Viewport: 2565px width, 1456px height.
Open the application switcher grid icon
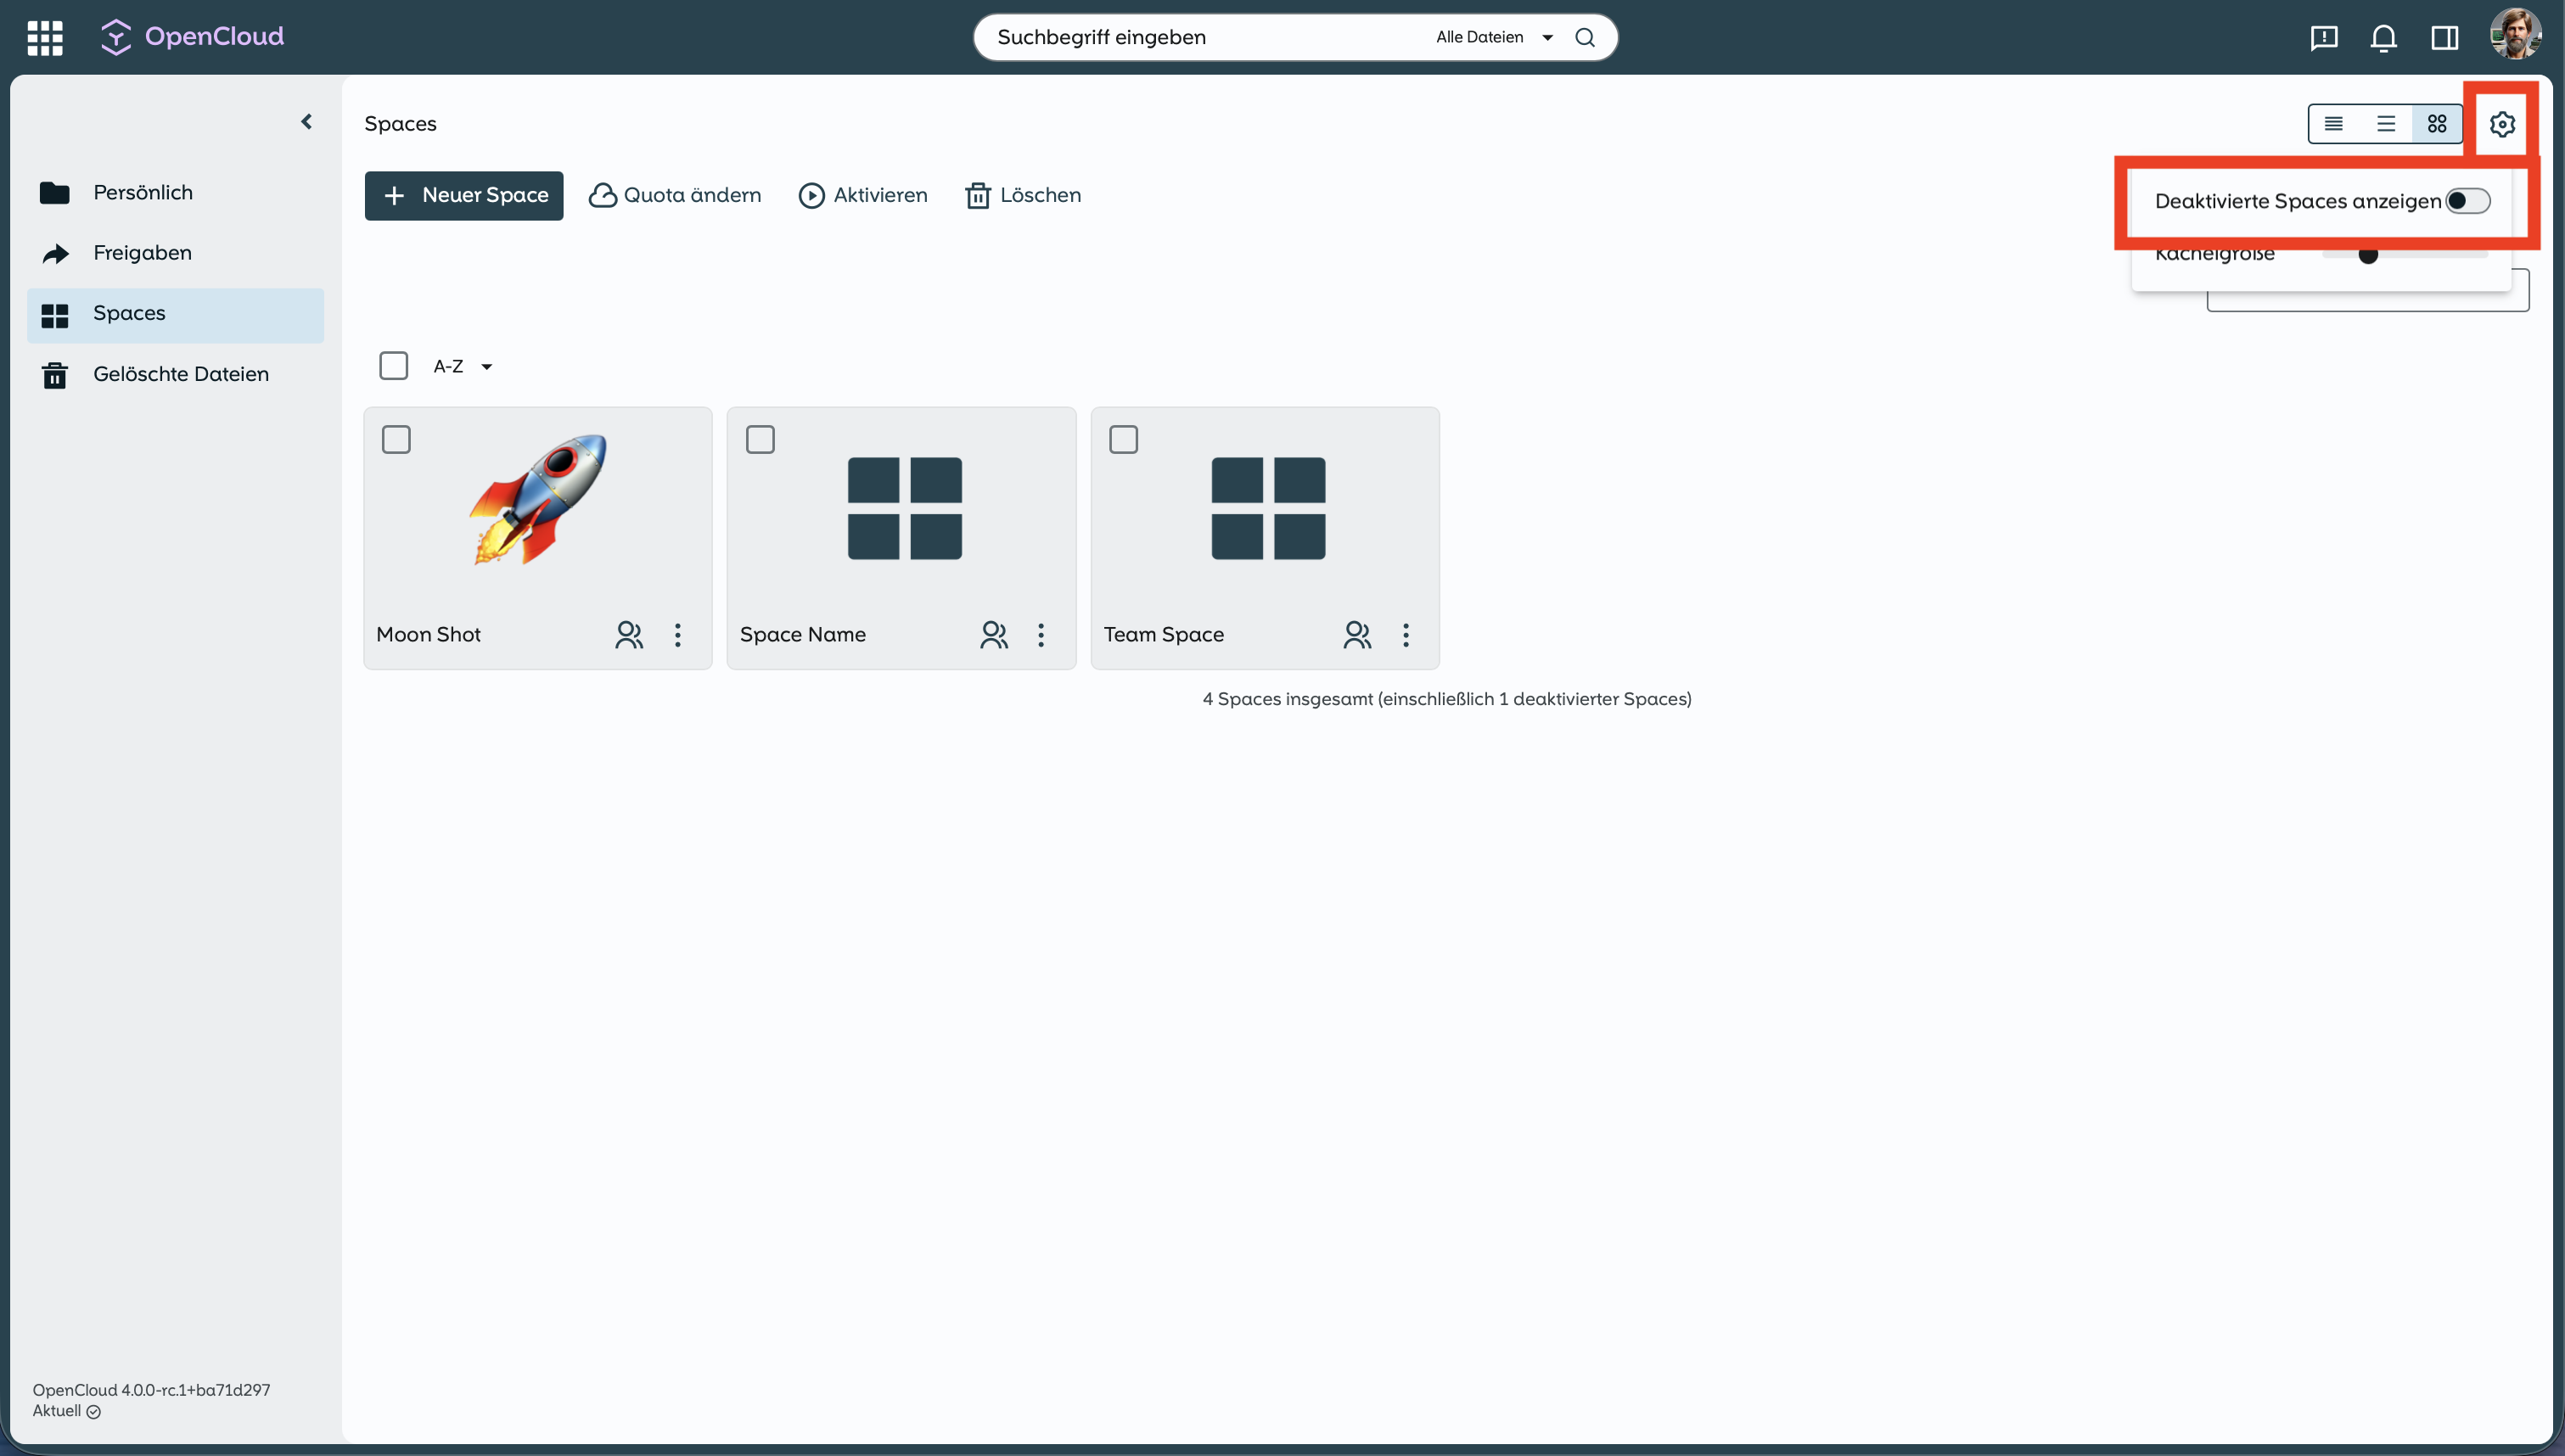(45, 37)
